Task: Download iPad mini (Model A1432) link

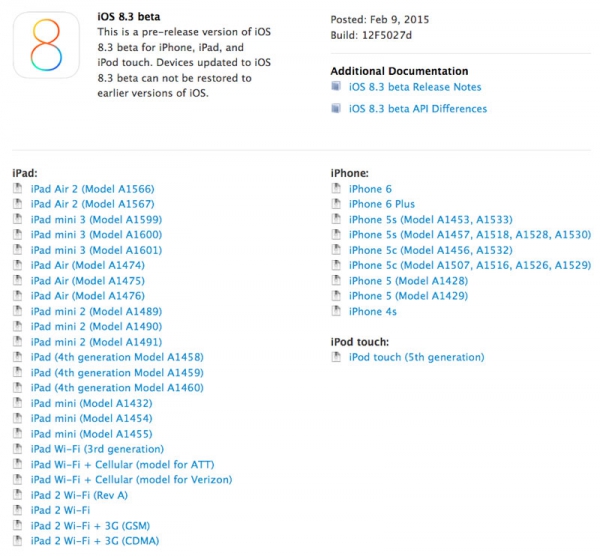Action: click(x=91, y=403)
